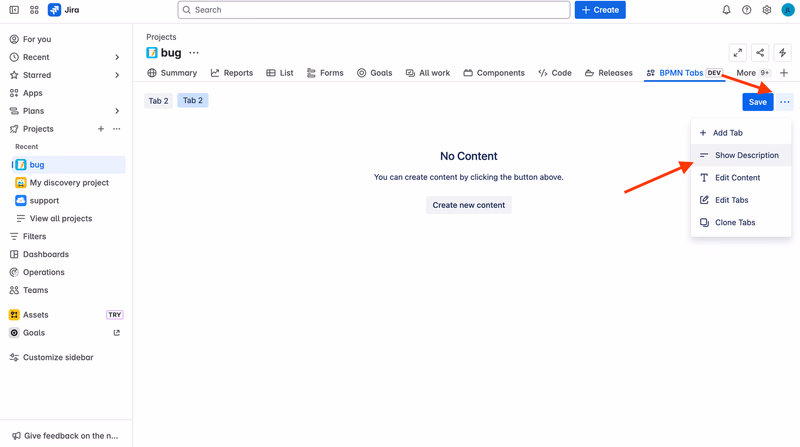Add a project with the plus icon
This screenshot has width=800, height=447.
pos(101,129)
